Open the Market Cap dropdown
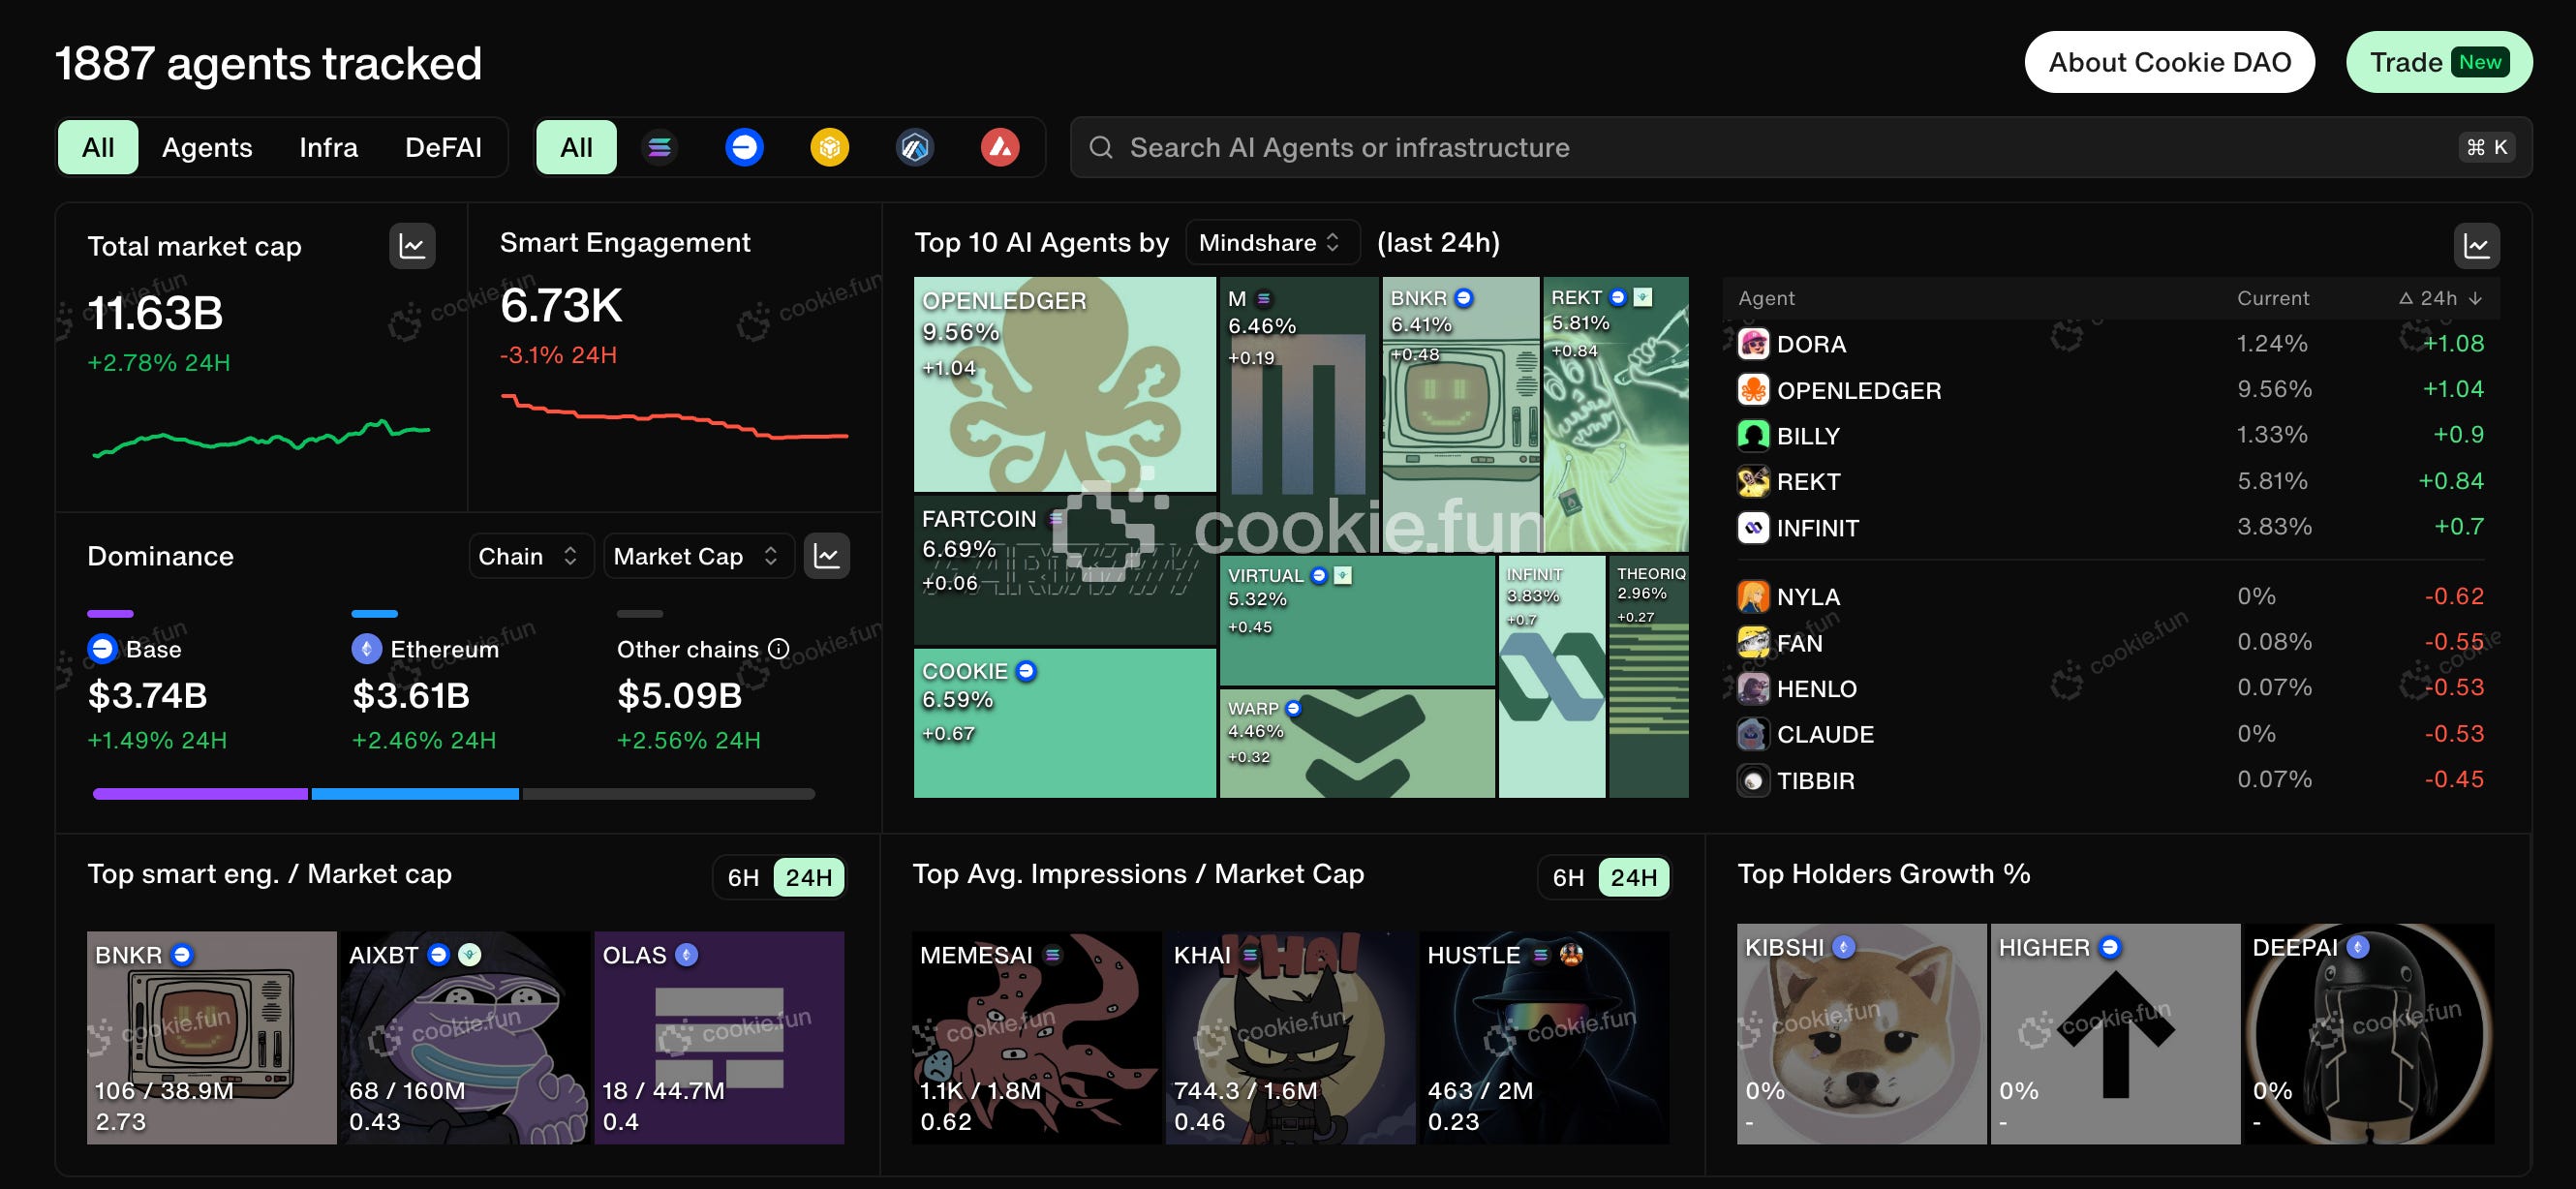 pyautogui.click(x=697, y=556)
